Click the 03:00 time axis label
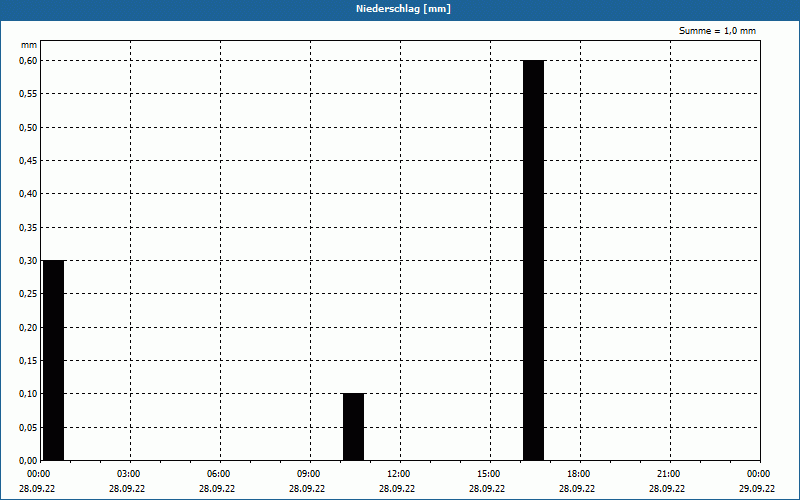This screenshot has width=800, height=500. [x=129, y=474]
